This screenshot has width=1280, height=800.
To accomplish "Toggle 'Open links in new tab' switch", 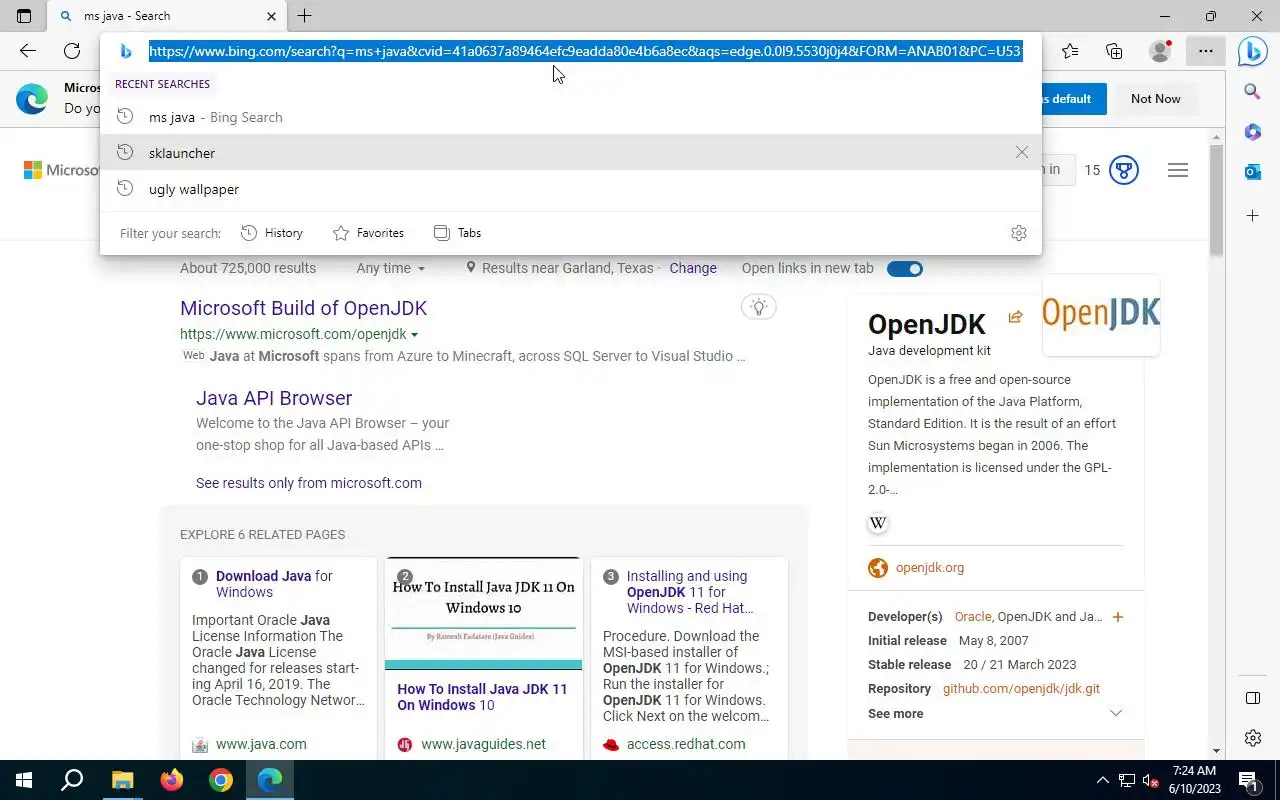I will coord(905,268).
